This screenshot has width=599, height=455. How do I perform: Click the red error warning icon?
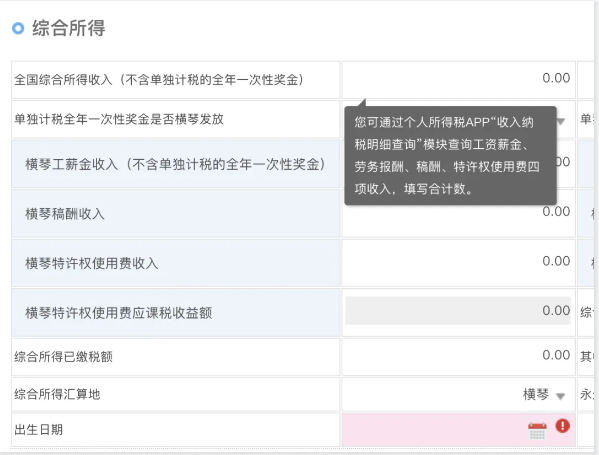point(562,426)
